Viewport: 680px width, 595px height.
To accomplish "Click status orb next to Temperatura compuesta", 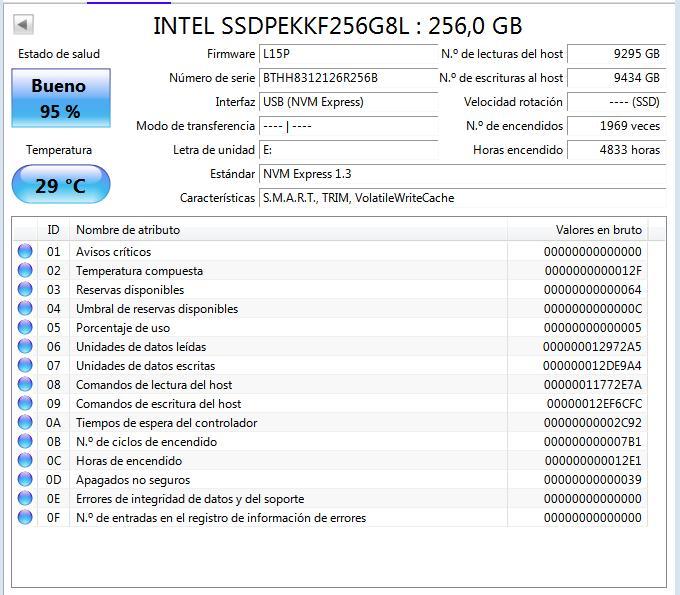I will coord(25,271).
